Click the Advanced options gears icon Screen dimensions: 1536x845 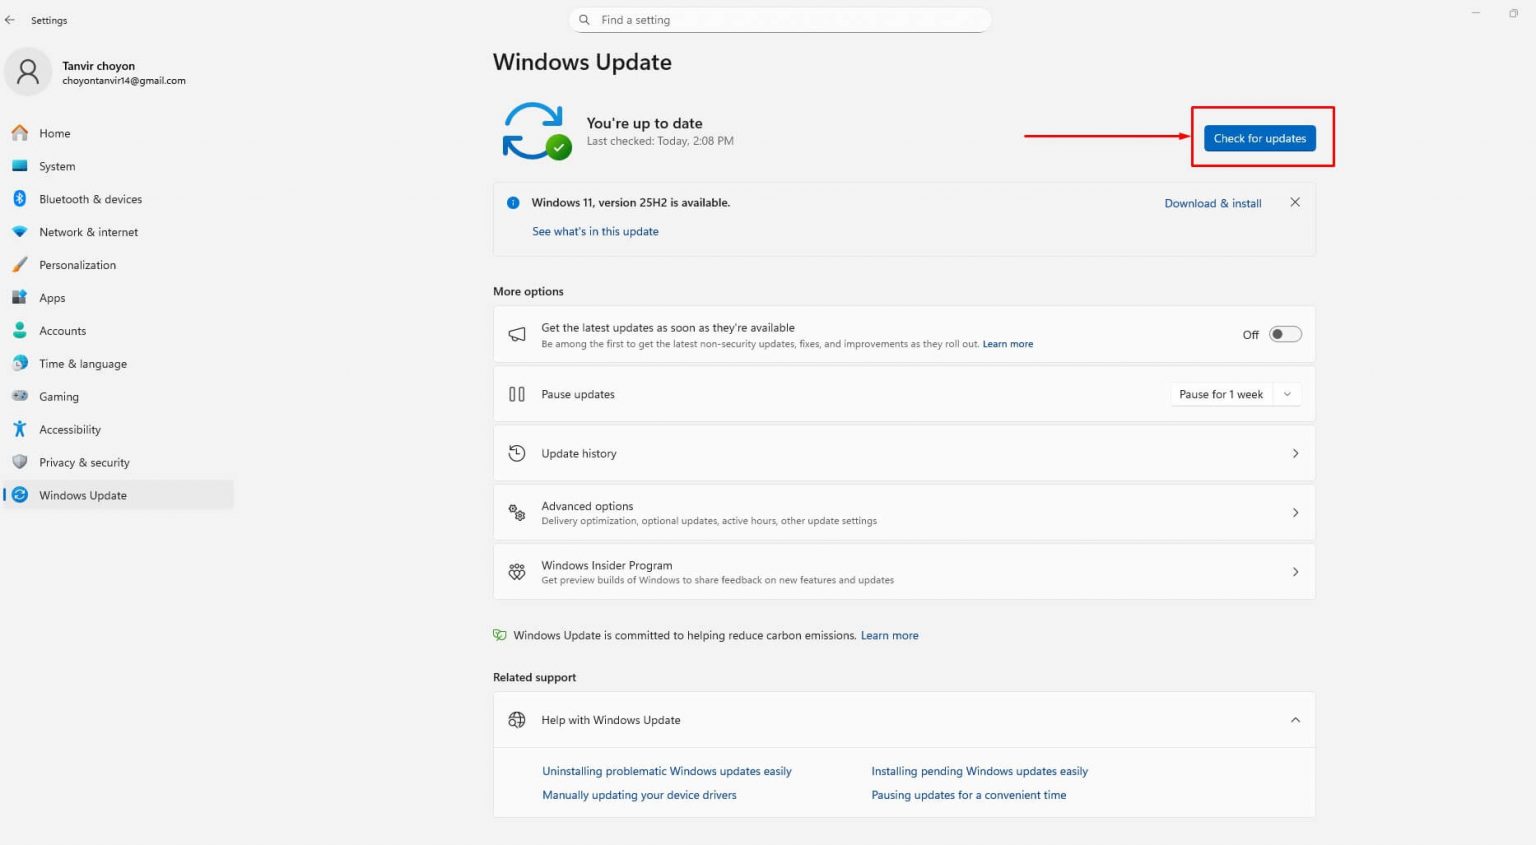coord(517,513)
